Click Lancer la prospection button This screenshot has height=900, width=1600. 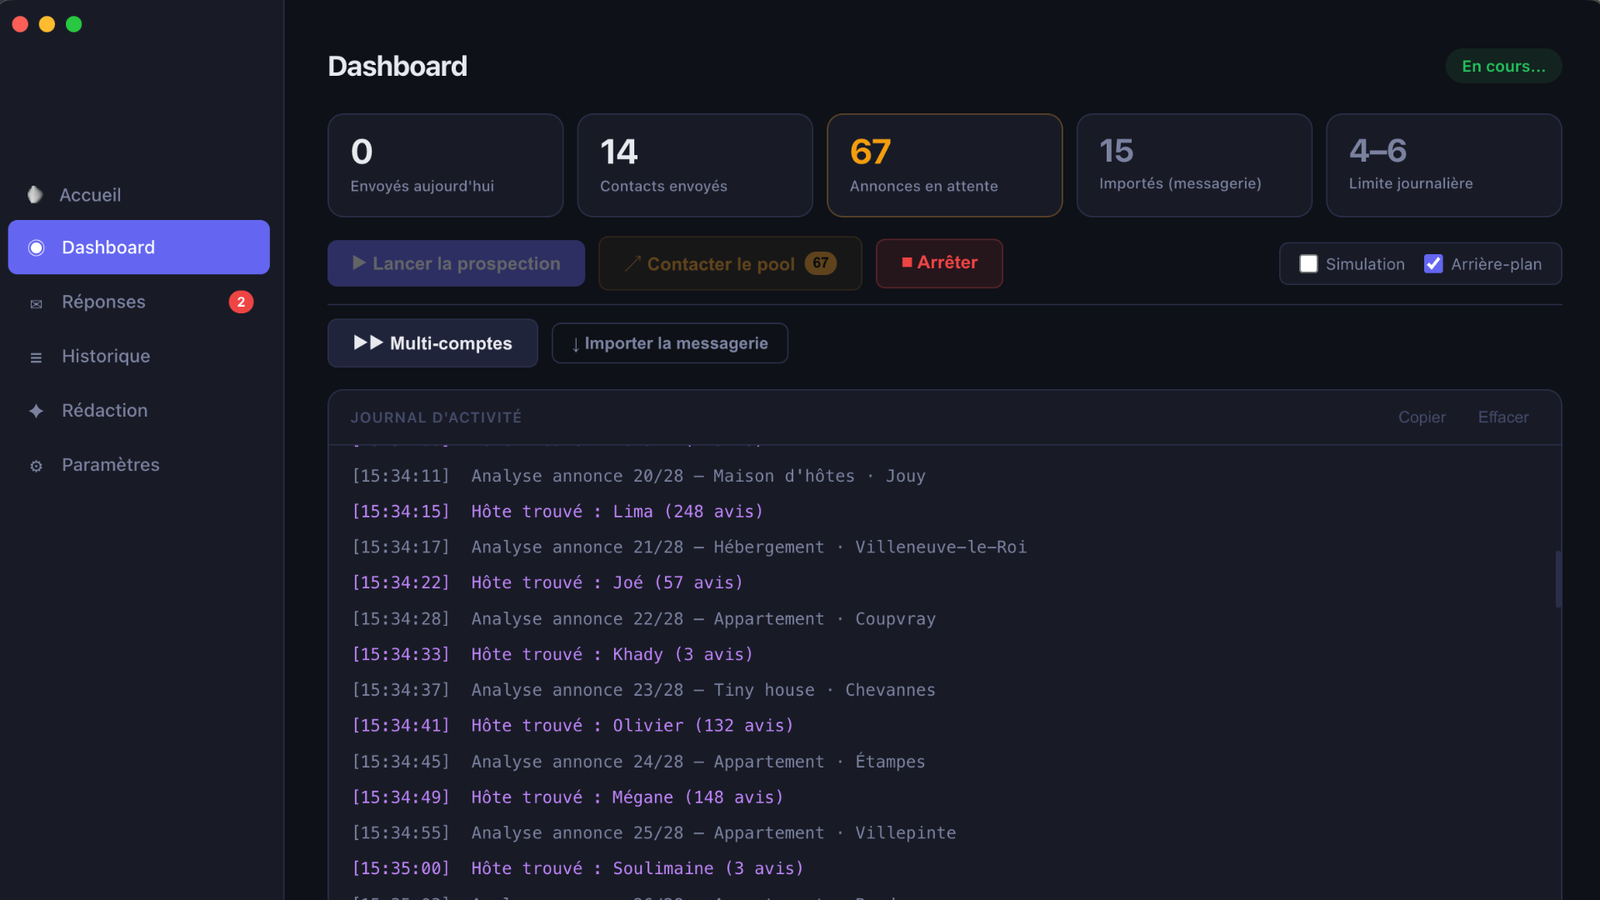click(x=456, y=263)
